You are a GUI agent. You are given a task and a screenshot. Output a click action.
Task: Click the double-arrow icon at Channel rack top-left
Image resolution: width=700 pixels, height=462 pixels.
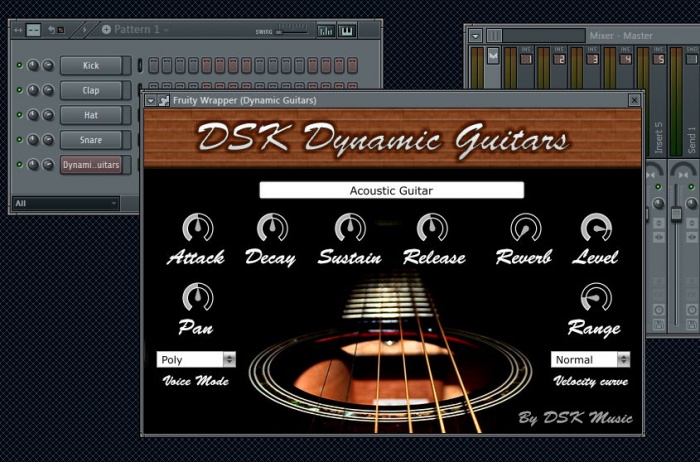(18, 30)
